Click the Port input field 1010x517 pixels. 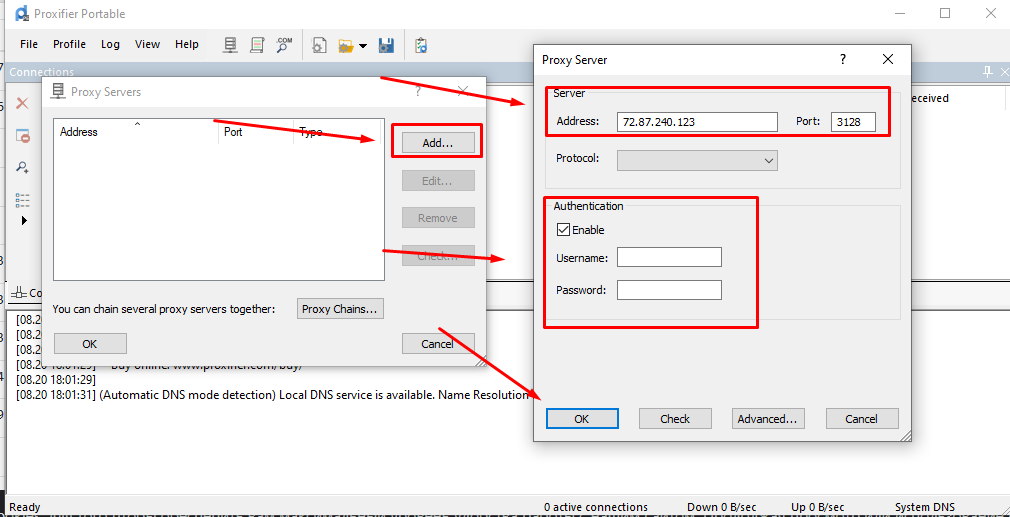[853, 122]
